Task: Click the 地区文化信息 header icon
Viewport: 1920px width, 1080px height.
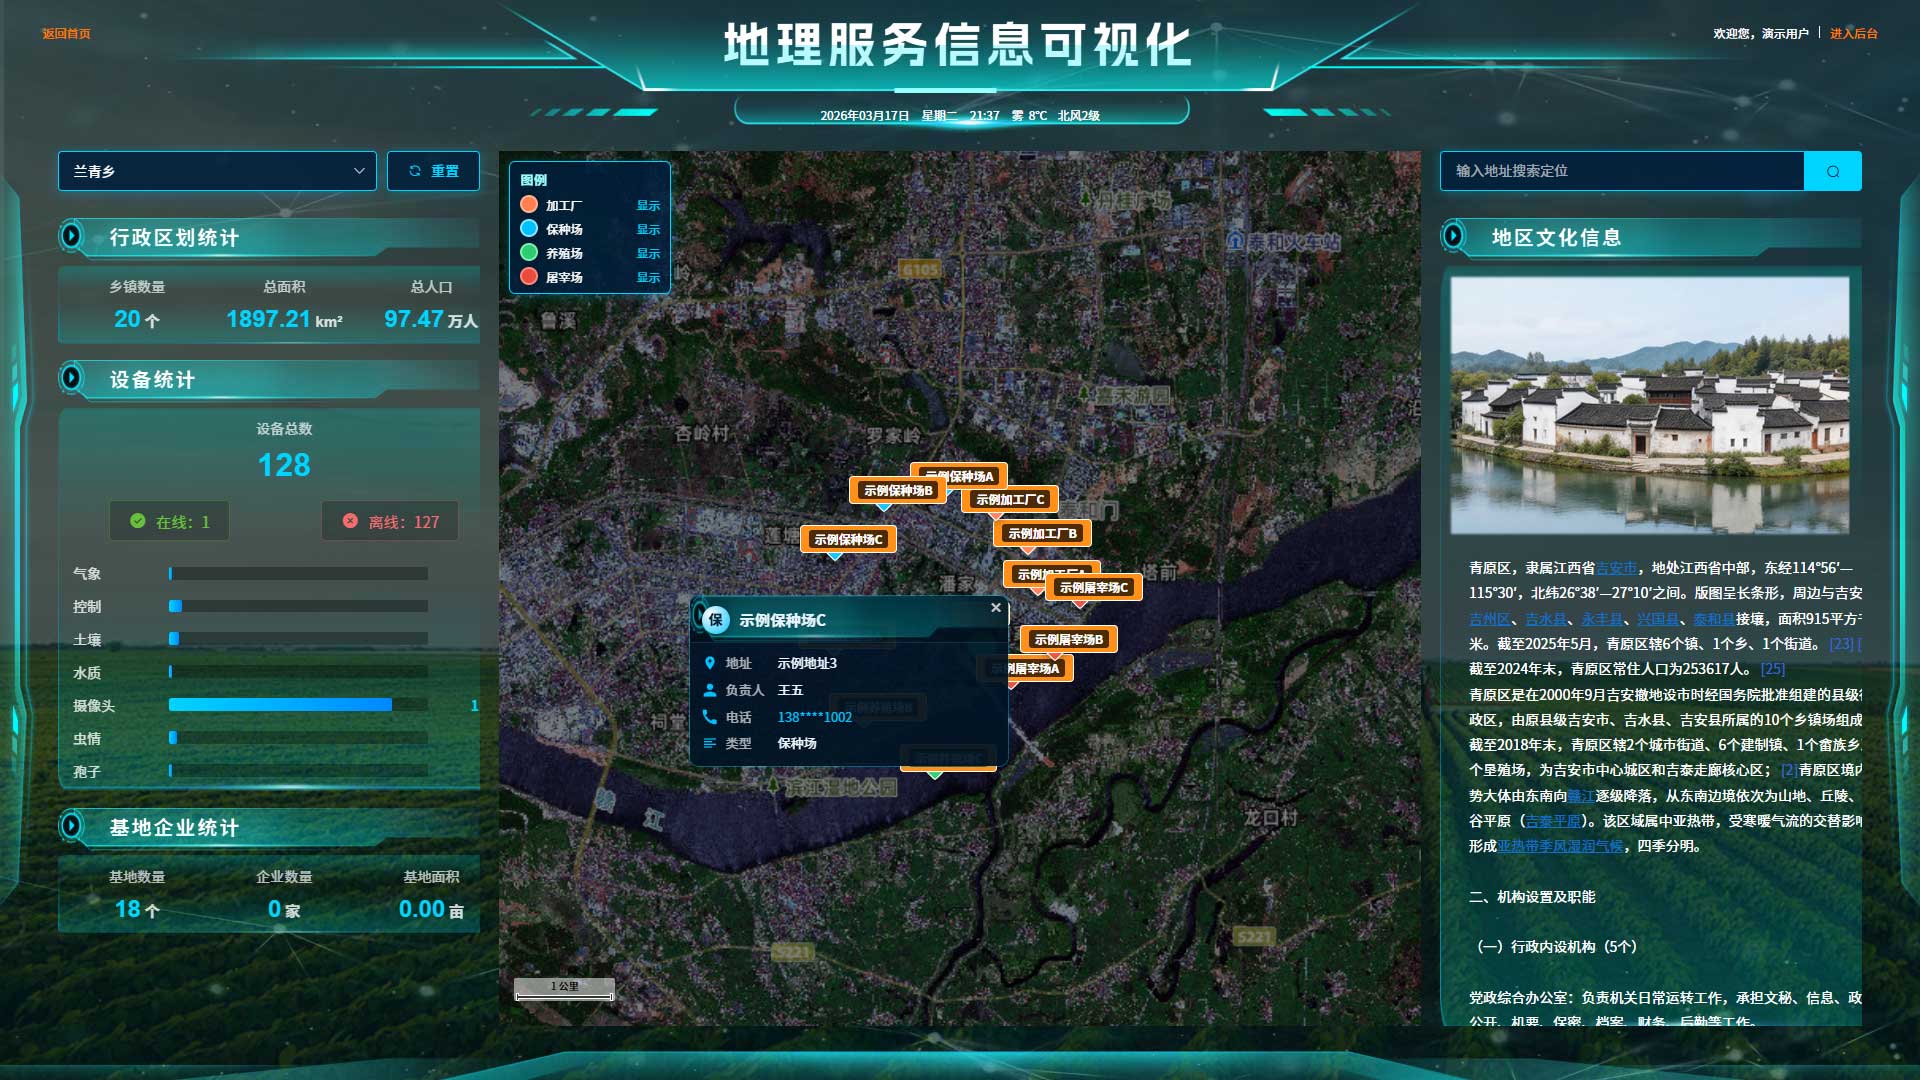Action: (1453, 236)
